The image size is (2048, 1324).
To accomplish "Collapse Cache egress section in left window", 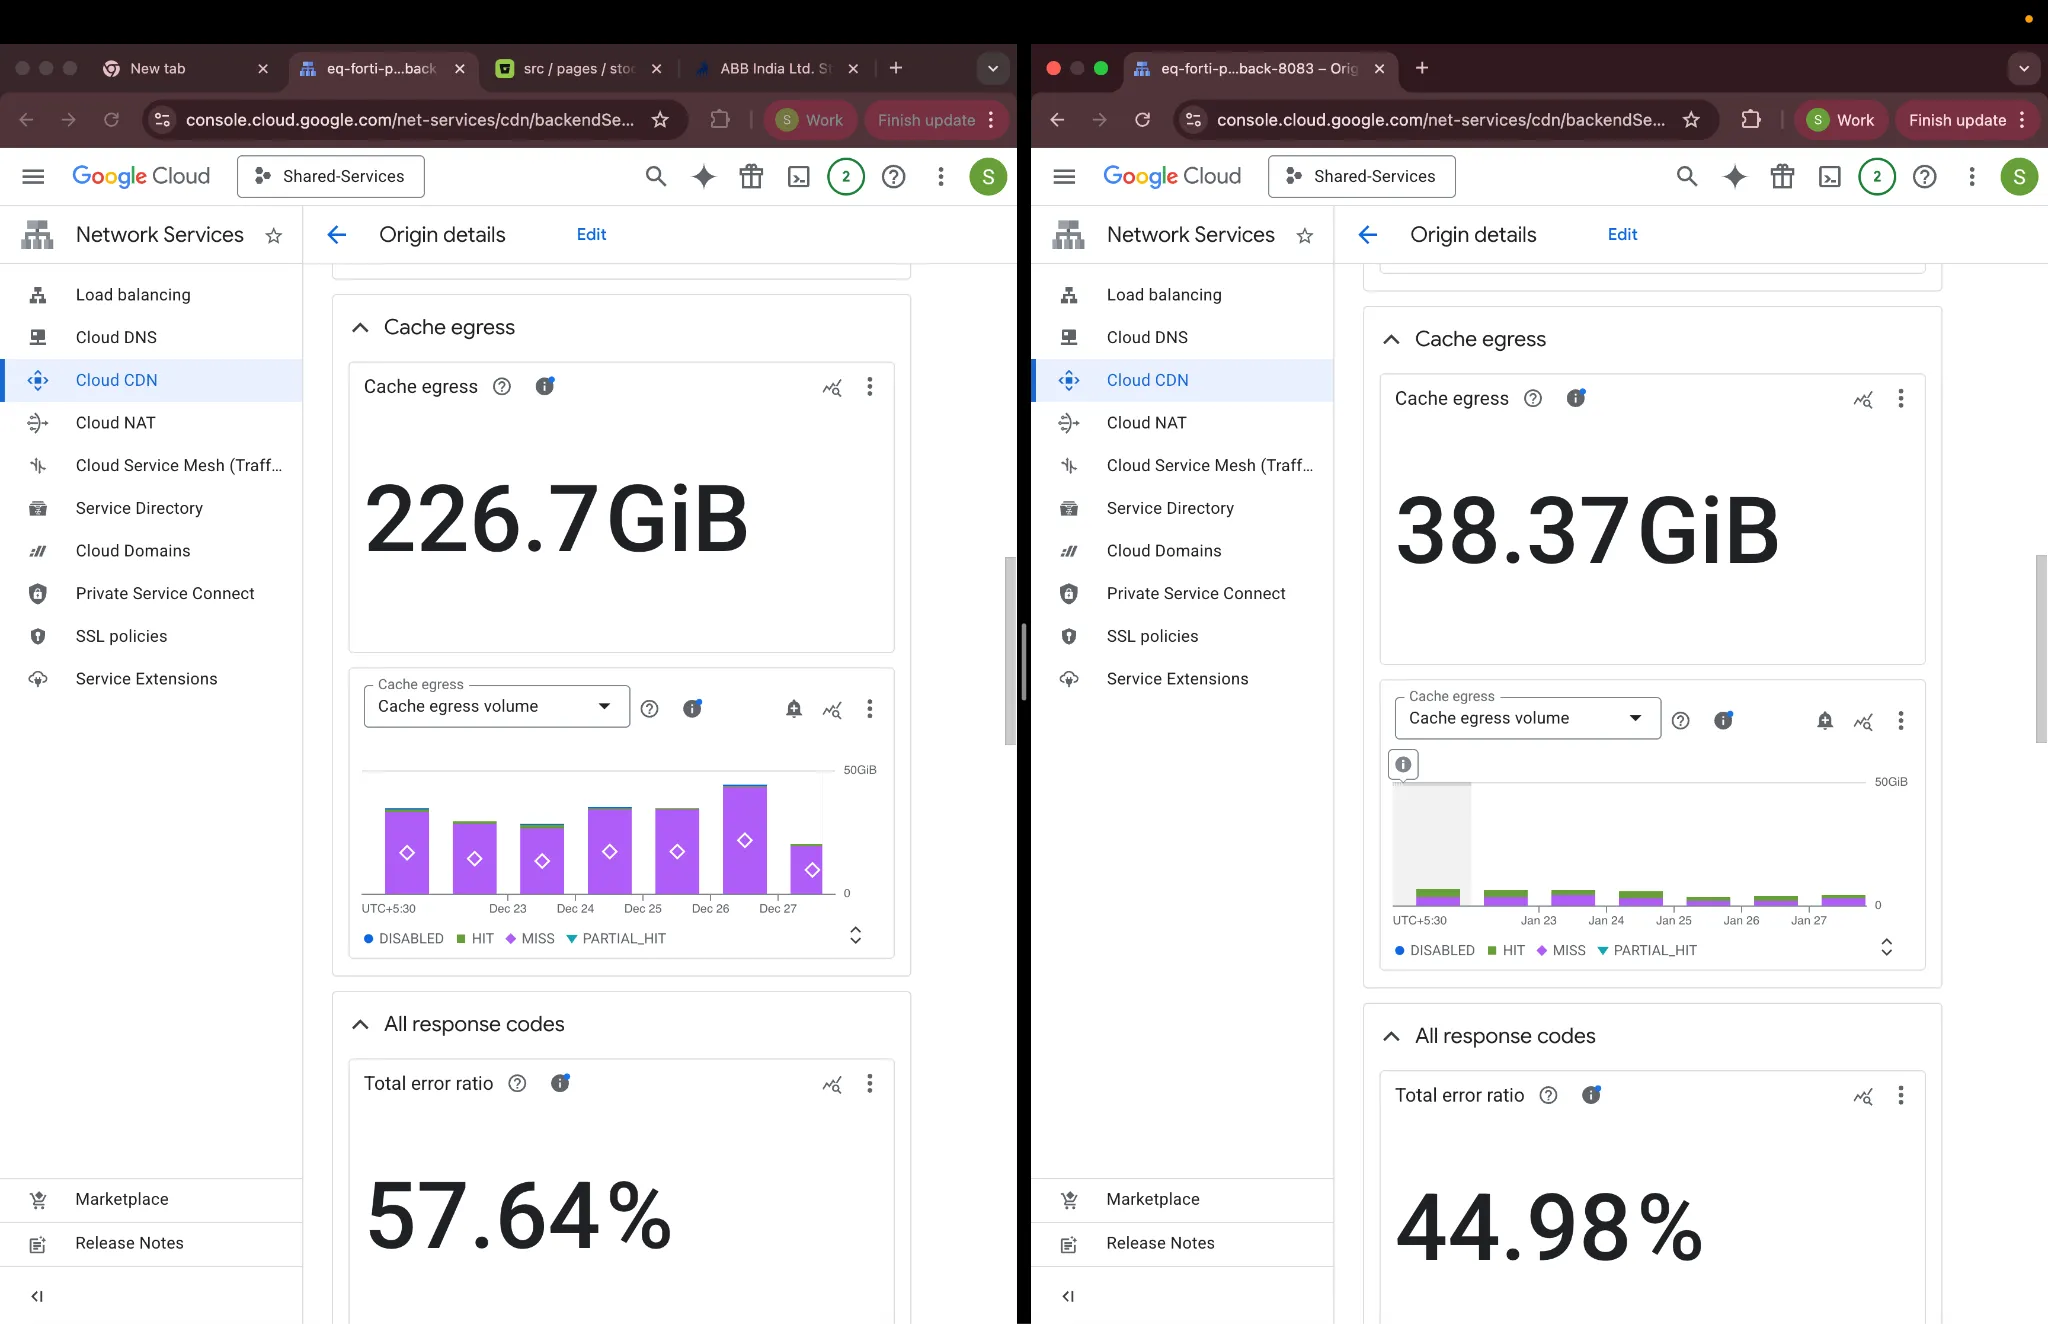I will [x=360, y=328].
